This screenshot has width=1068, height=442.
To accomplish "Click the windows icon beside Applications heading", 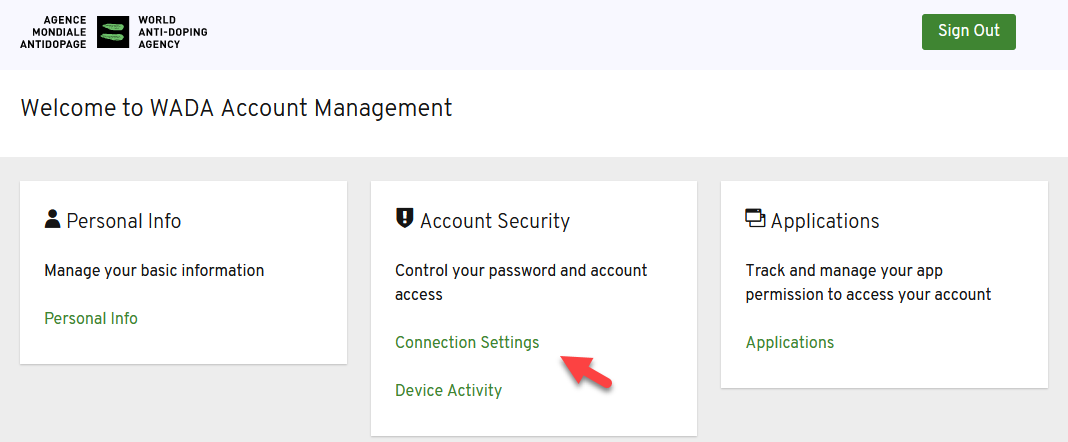I will [755, 219].
